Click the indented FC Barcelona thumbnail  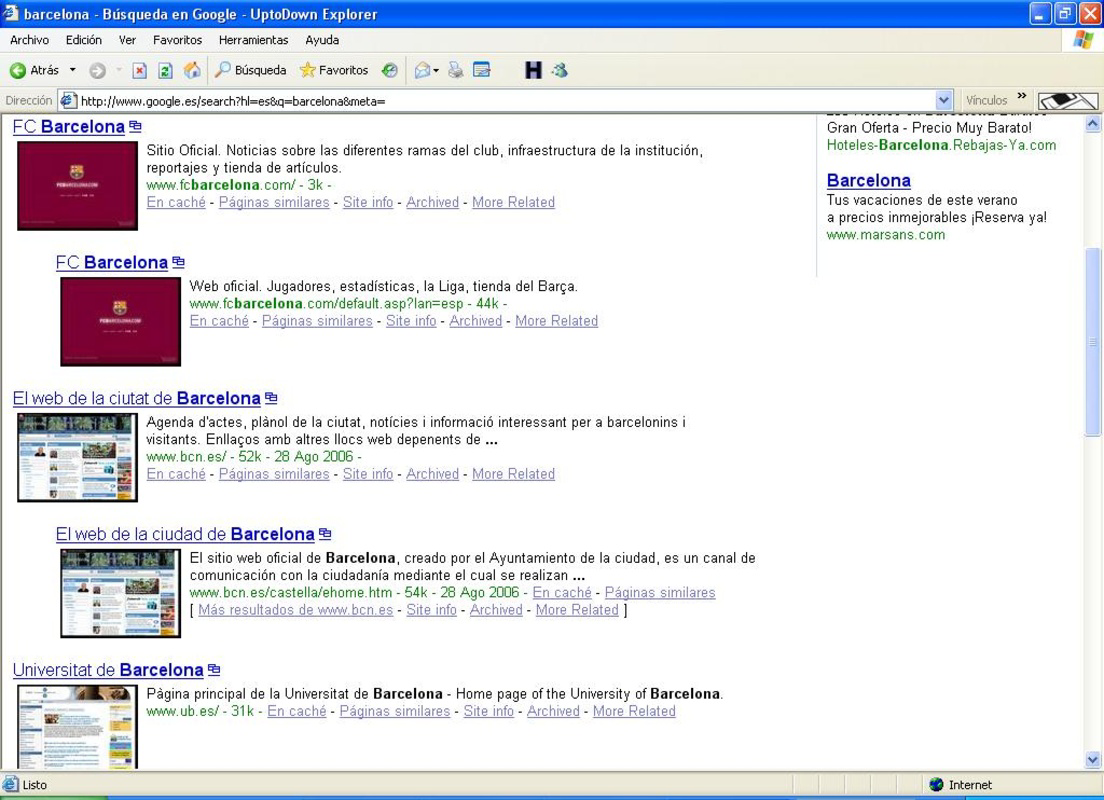click(x=120, y=322)
